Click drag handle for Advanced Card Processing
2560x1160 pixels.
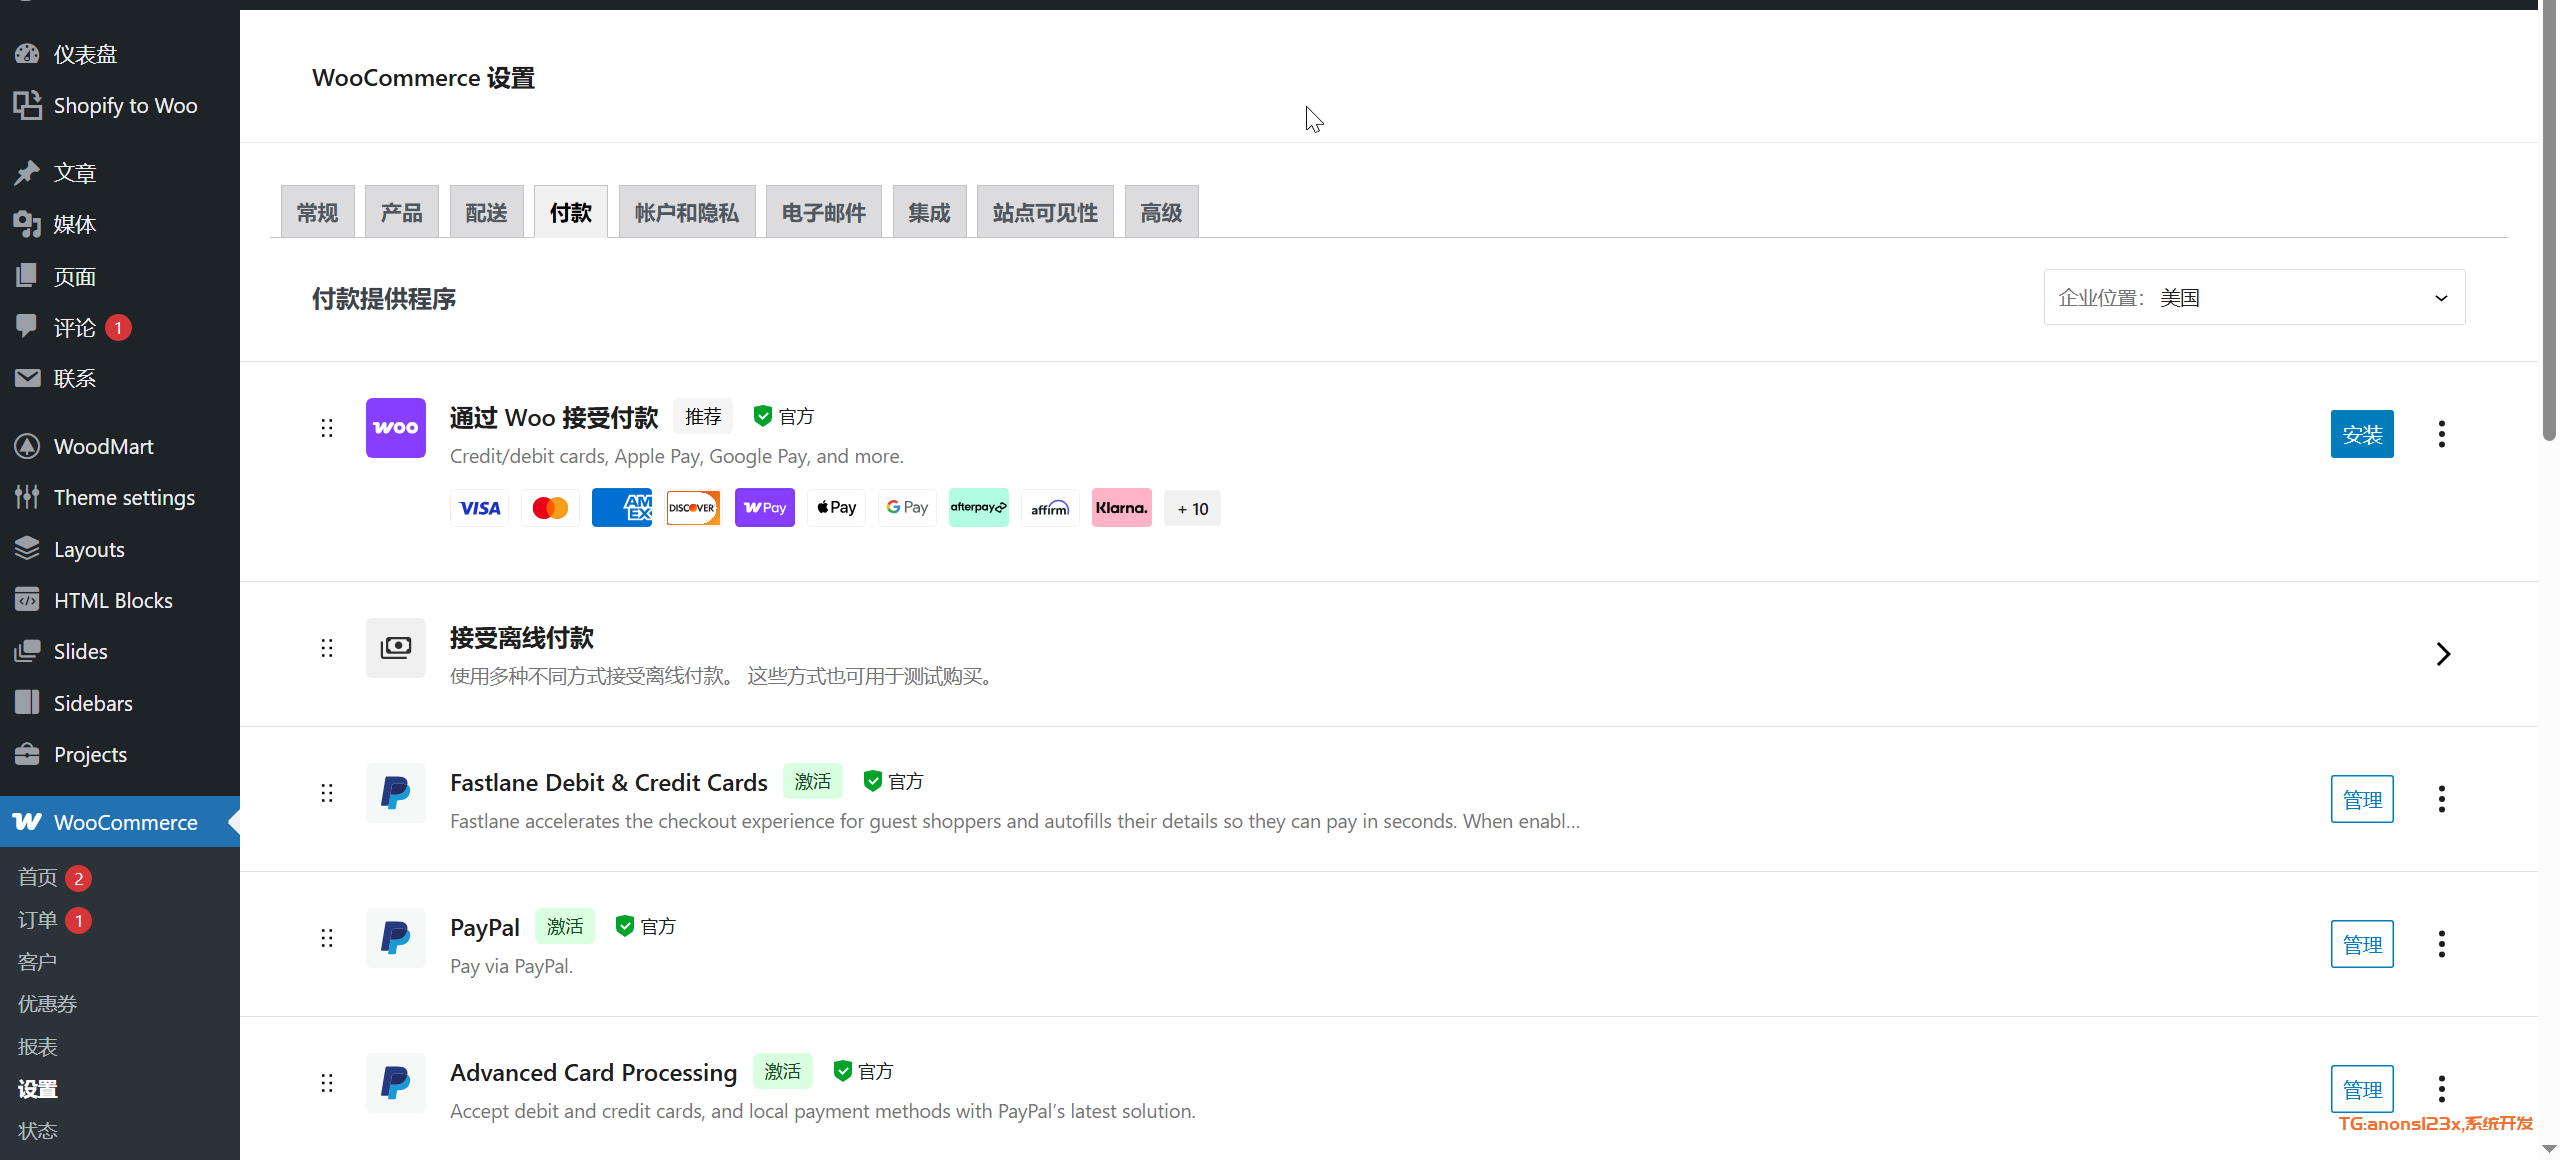[x=327, y=1083]
